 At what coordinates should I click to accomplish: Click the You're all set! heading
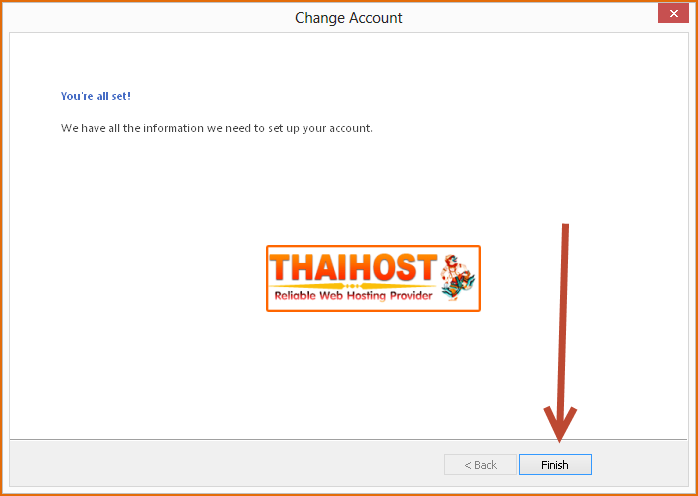[x=96, y=96]
